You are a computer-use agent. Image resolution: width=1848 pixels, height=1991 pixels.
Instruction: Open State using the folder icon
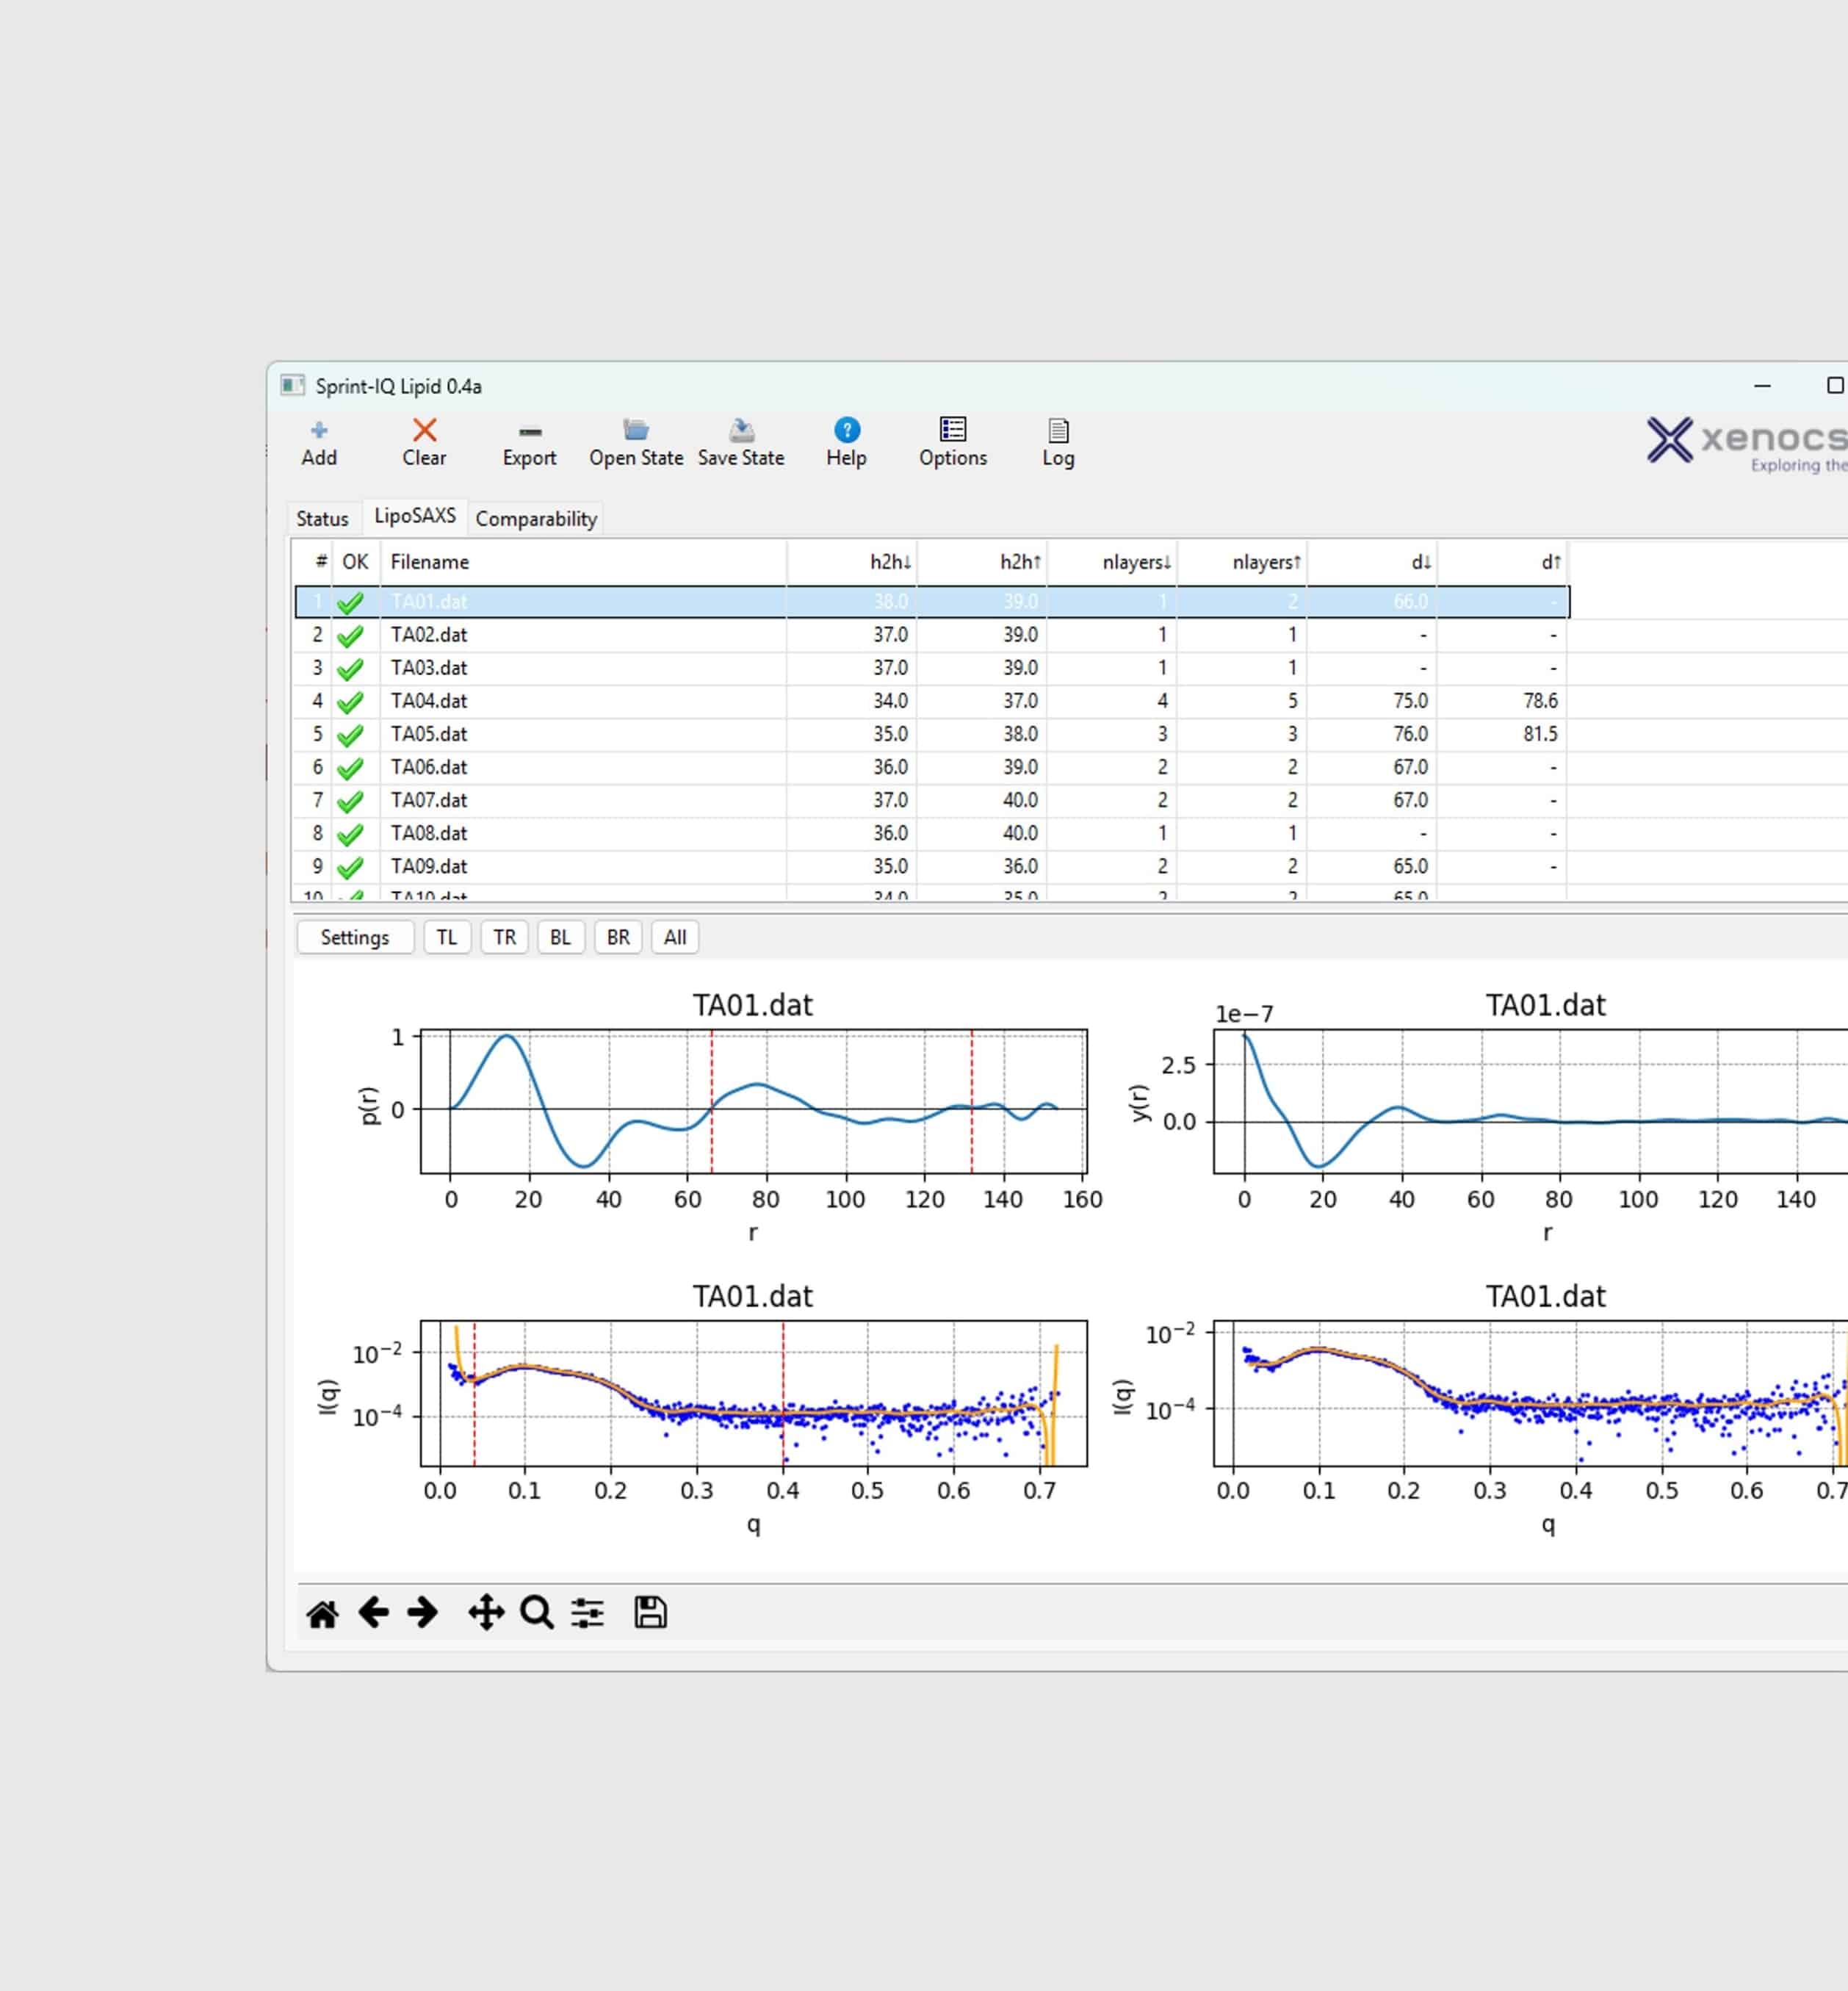(635, 431)
